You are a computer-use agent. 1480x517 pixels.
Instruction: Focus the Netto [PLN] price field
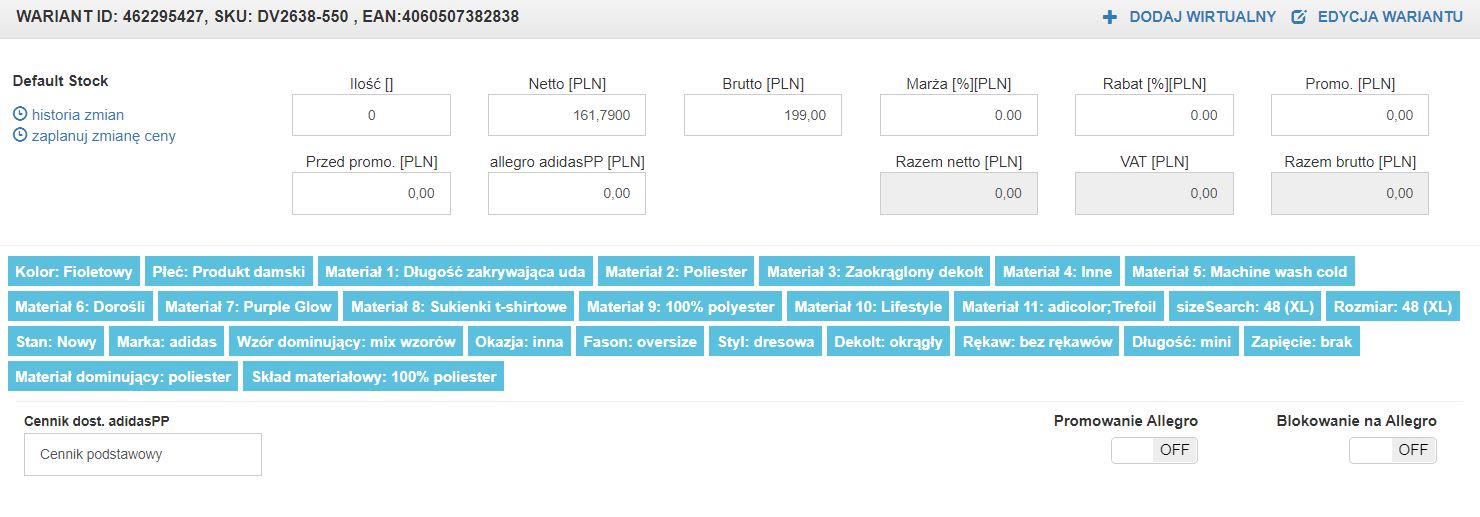567,115
